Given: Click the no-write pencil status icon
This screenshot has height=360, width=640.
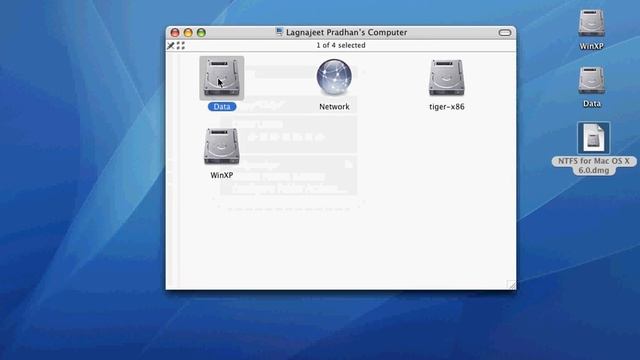Looking at the screenshot, I should click(171, 45).
